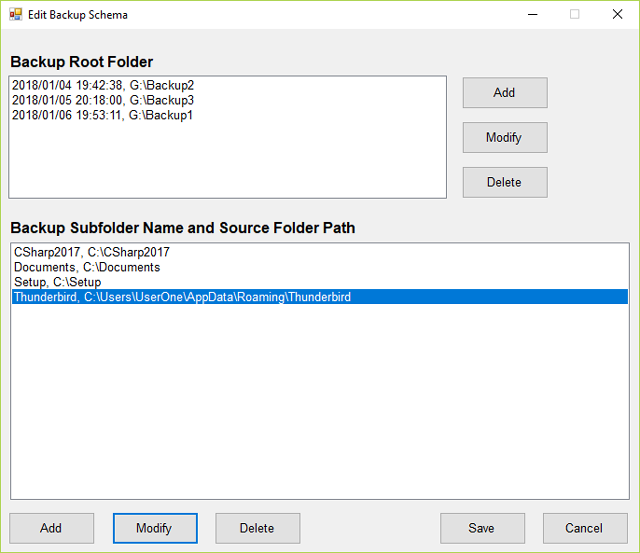Cancel editing the backup schema
The width and height of the screenshot is (640, 553).
(585, 528)
